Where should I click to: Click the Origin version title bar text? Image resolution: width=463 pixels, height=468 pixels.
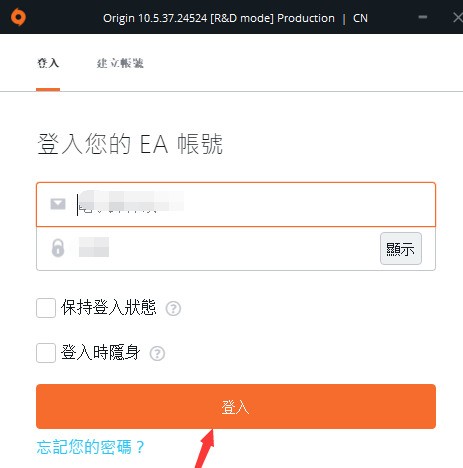pos(235,18)
